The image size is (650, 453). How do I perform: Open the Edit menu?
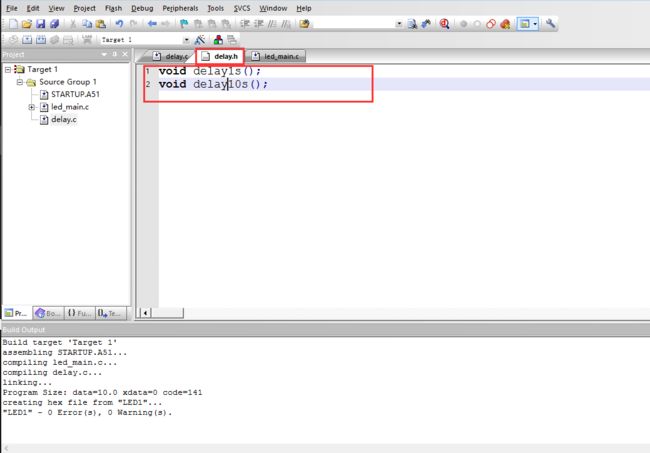33,8
